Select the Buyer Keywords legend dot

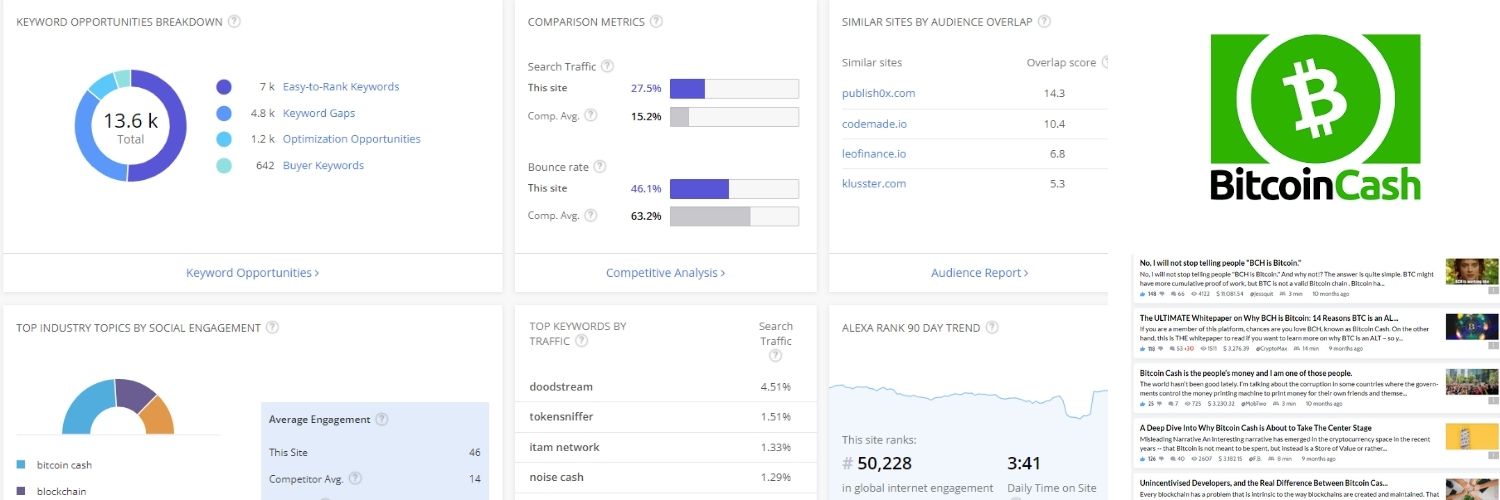pos(224,166)
